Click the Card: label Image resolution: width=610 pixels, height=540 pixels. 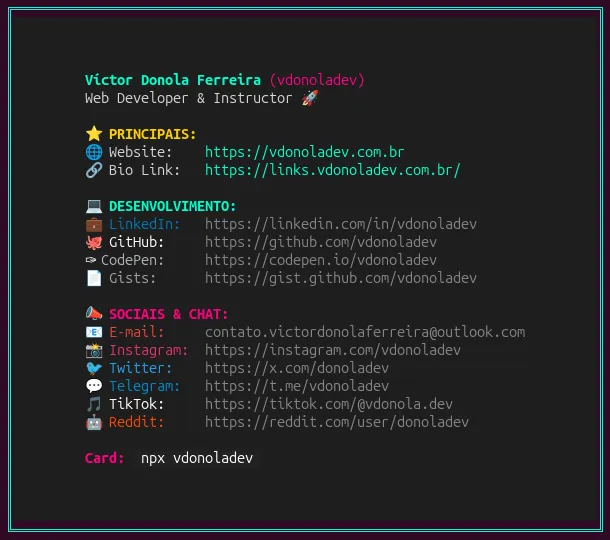104,458
